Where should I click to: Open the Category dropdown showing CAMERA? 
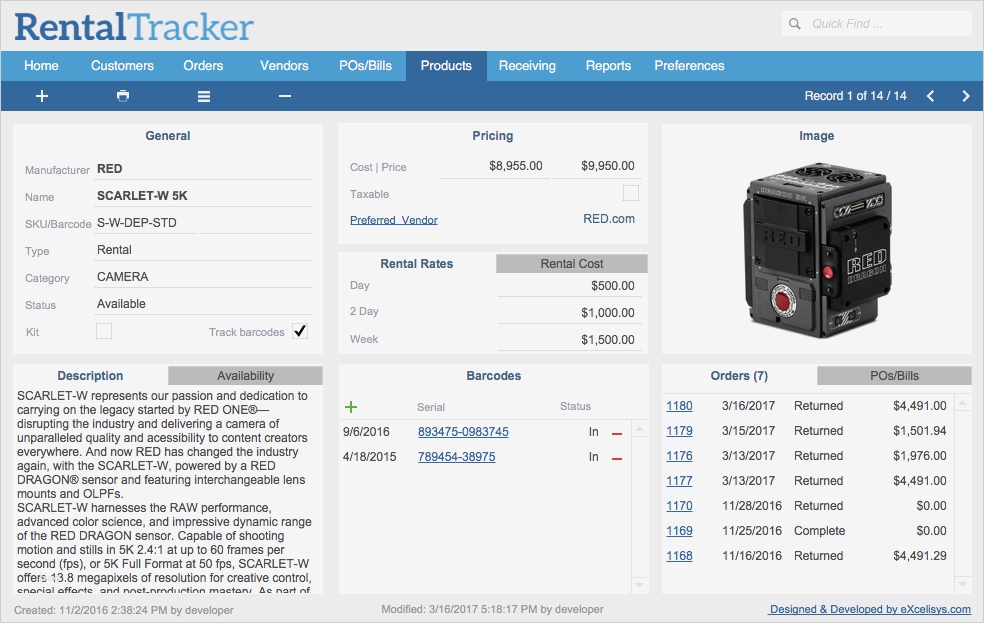[202, 276]
